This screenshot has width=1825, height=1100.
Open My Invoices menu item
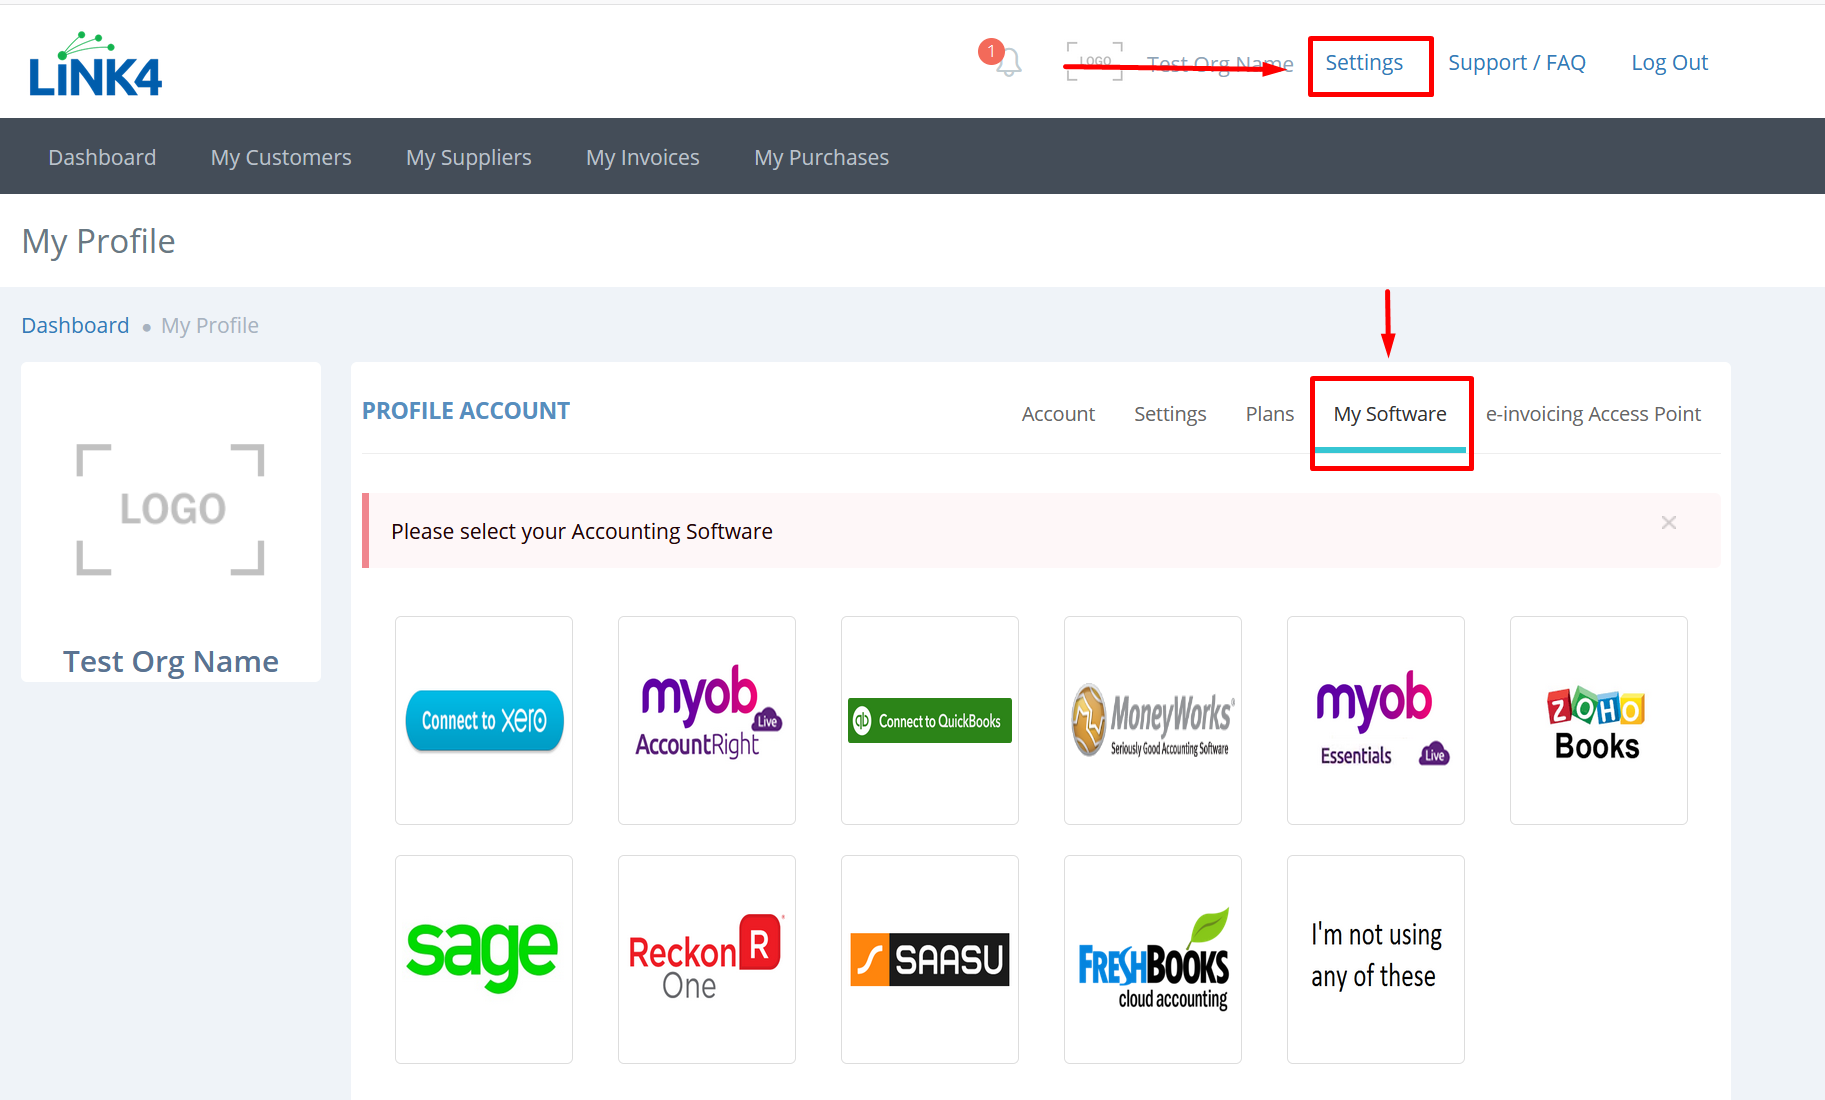click(x=643, y=157)
